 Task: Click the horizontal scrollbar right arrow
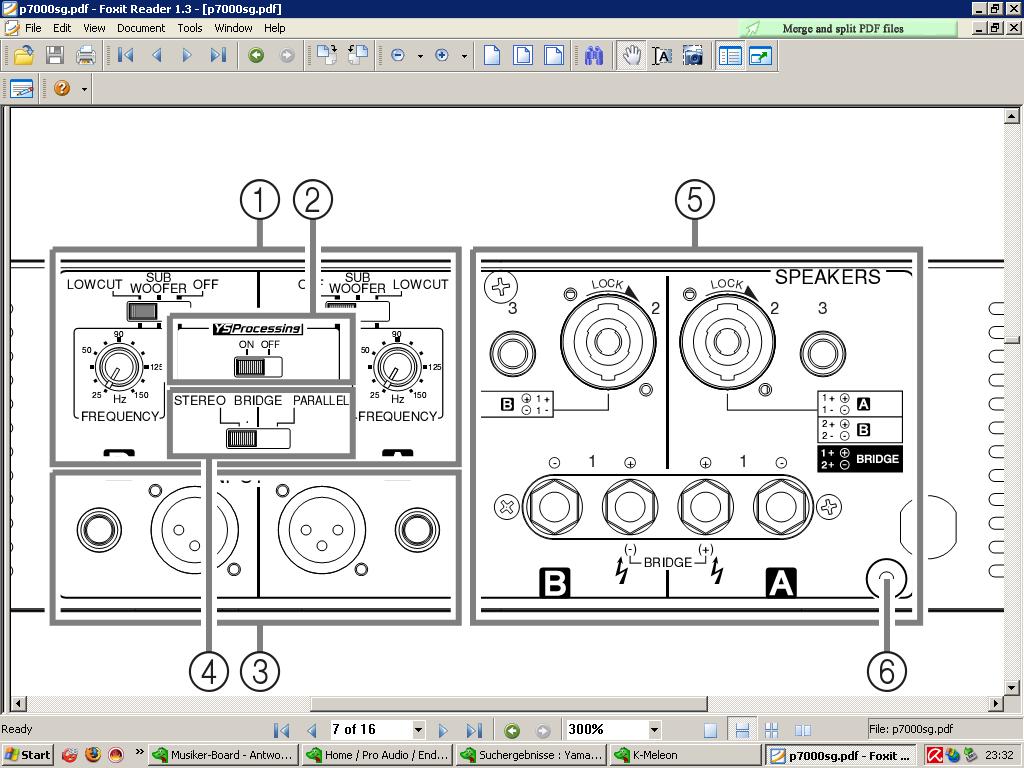(997, 703)
